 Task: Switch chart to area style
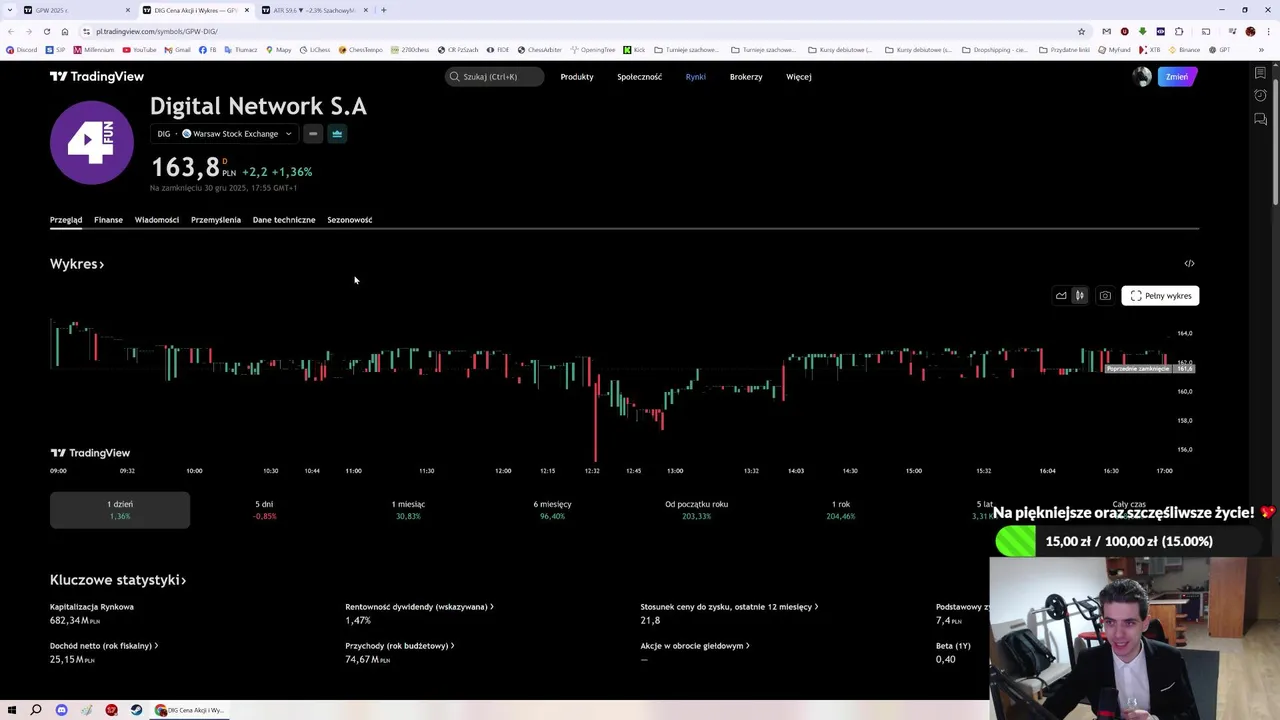1061,296
